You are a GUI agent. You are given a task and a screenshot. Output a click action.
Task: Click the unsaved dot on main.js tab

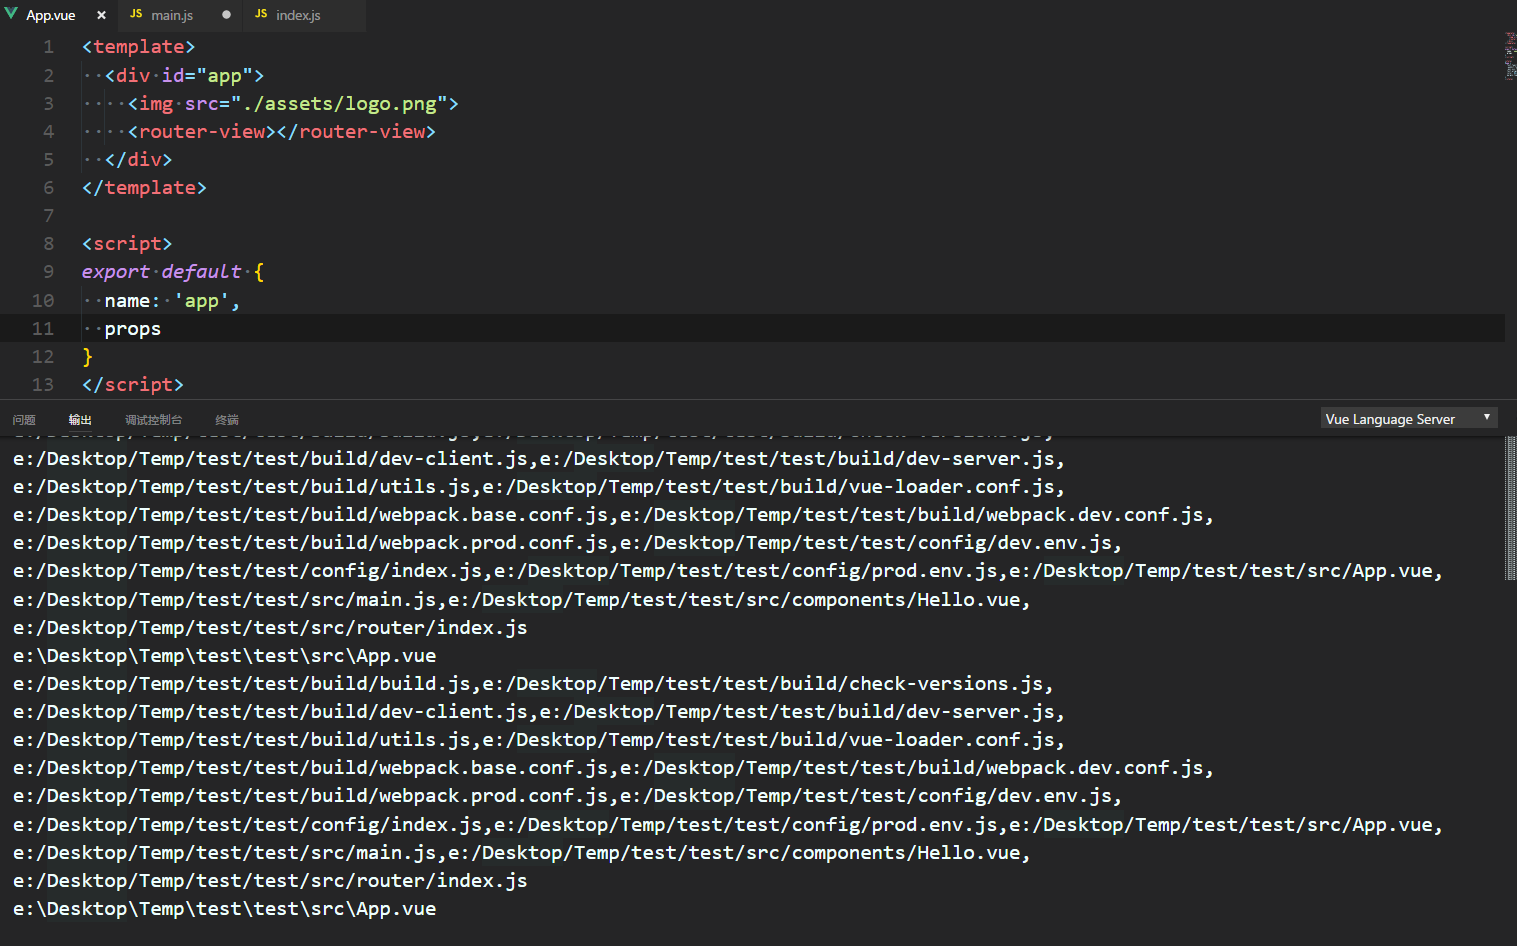coord(226,15)
